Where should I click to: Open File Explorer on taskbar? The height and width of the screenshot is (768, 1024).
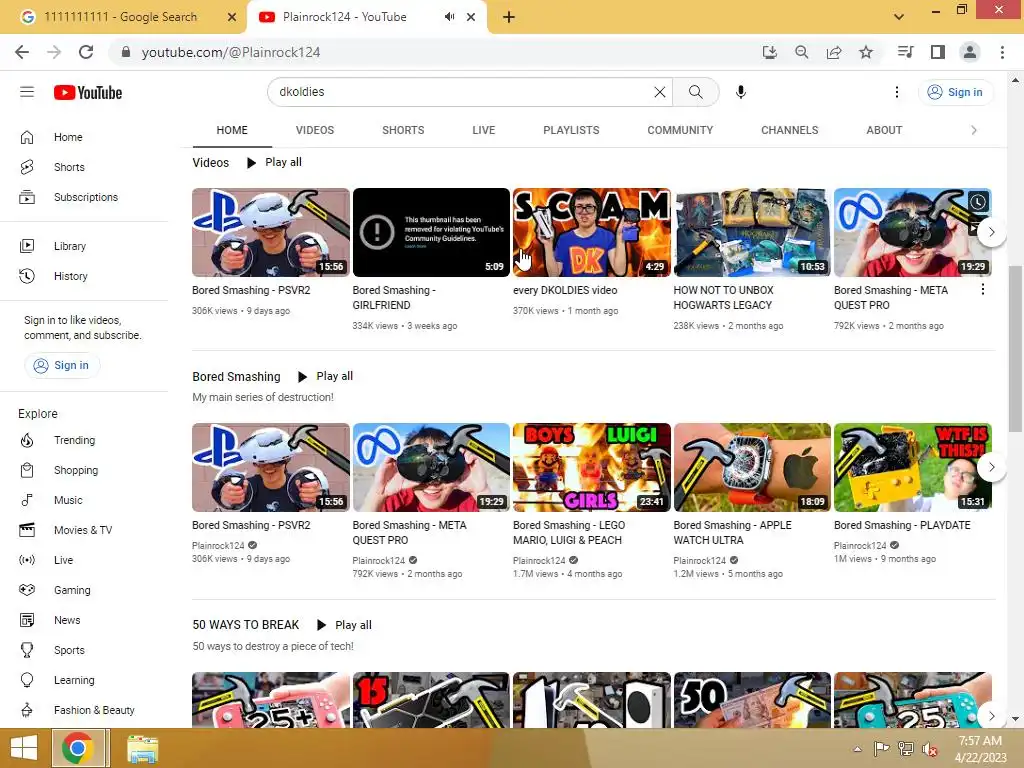coord(142,748)
